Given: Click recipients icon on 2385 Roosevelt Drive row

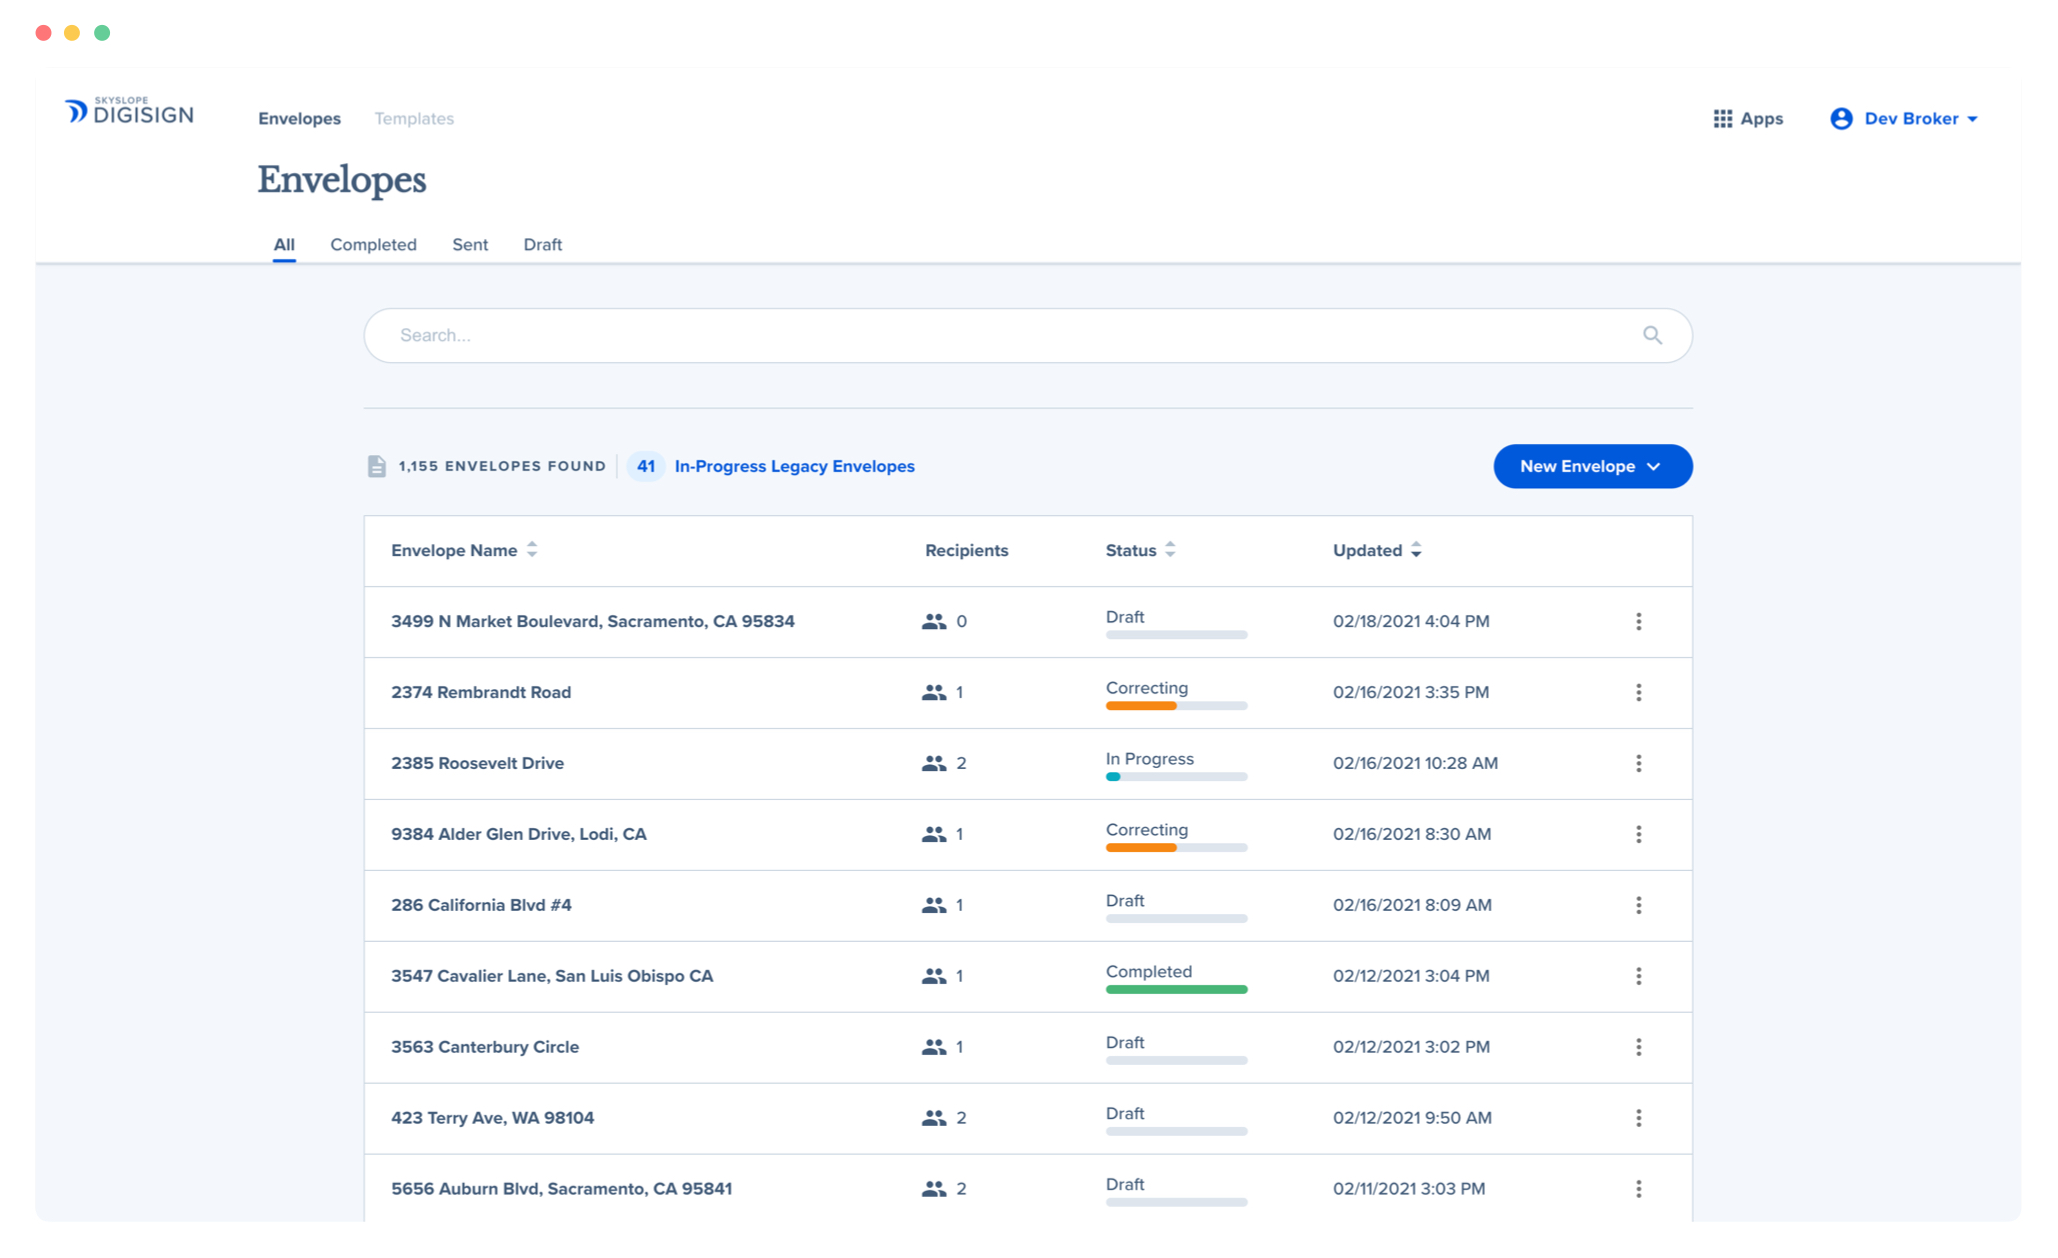Looking at the screenshot, I should (933, 764).
